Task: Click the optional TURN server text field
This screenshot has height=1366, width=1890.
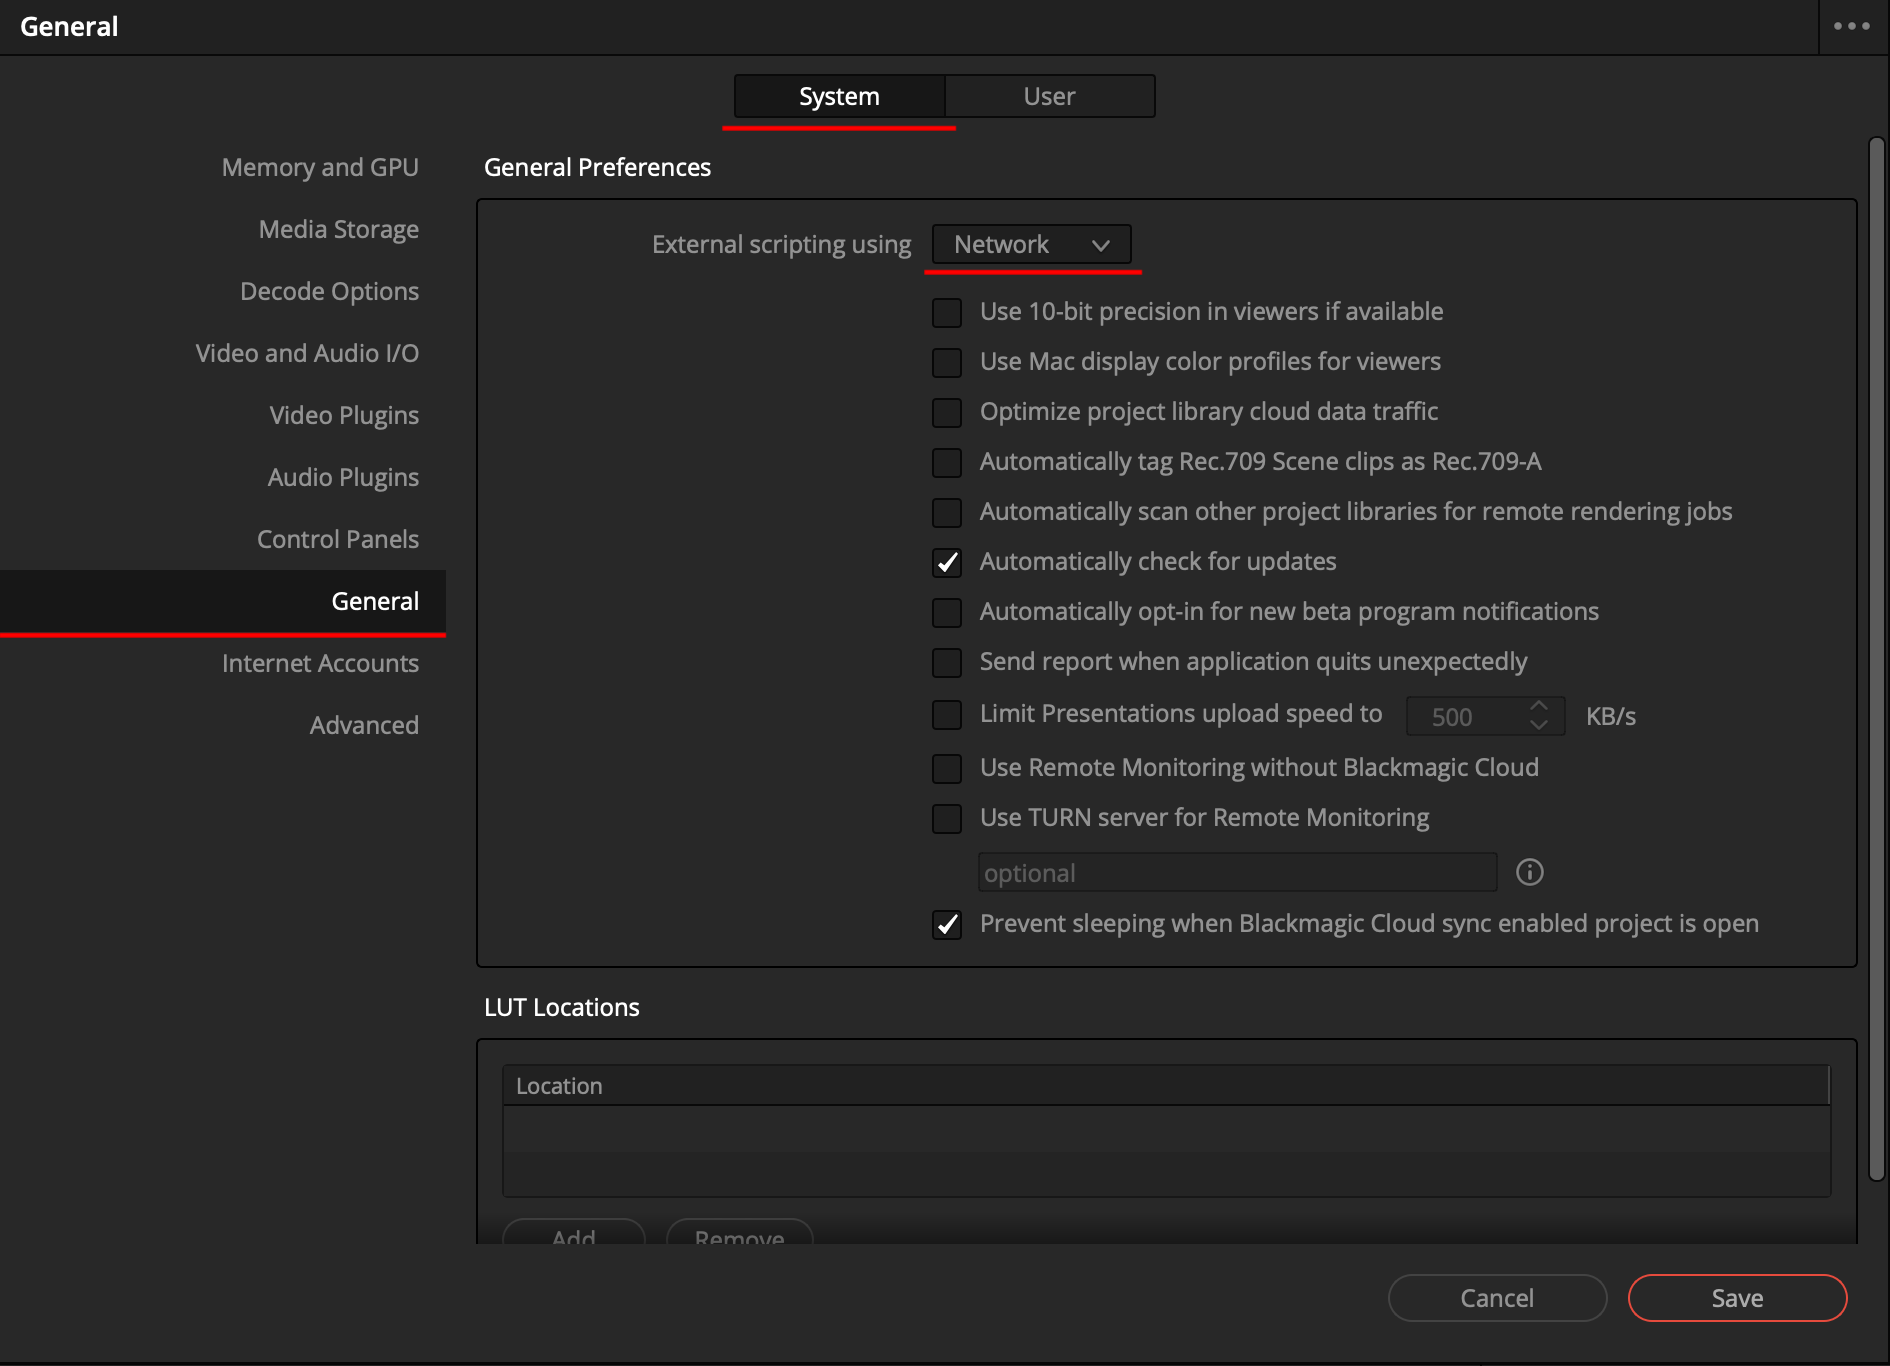Action: 1237,872
